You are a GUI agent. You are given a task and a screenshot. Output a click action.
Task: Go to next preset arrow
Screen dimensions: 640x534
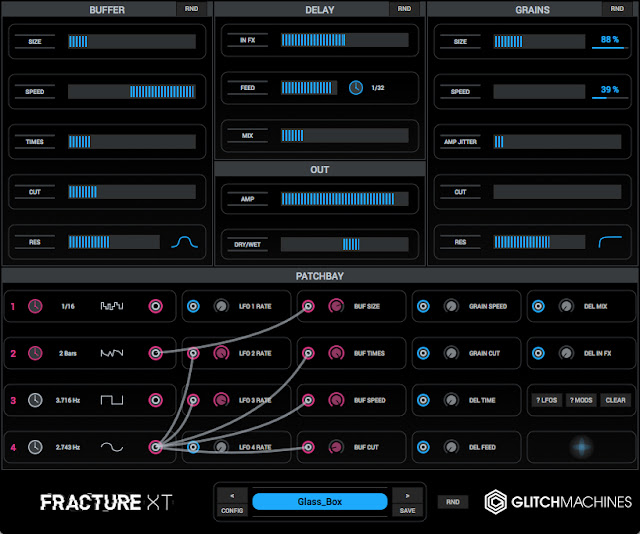(407, 496)
